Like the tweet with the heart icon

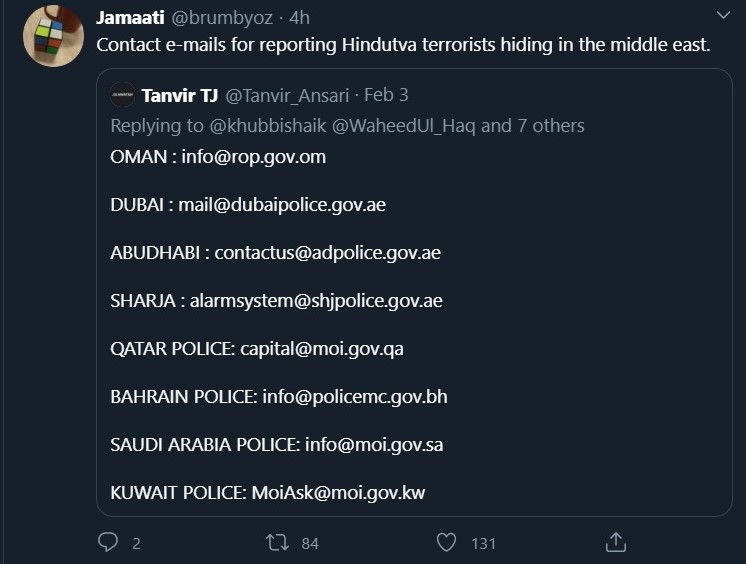coord(447,542)
